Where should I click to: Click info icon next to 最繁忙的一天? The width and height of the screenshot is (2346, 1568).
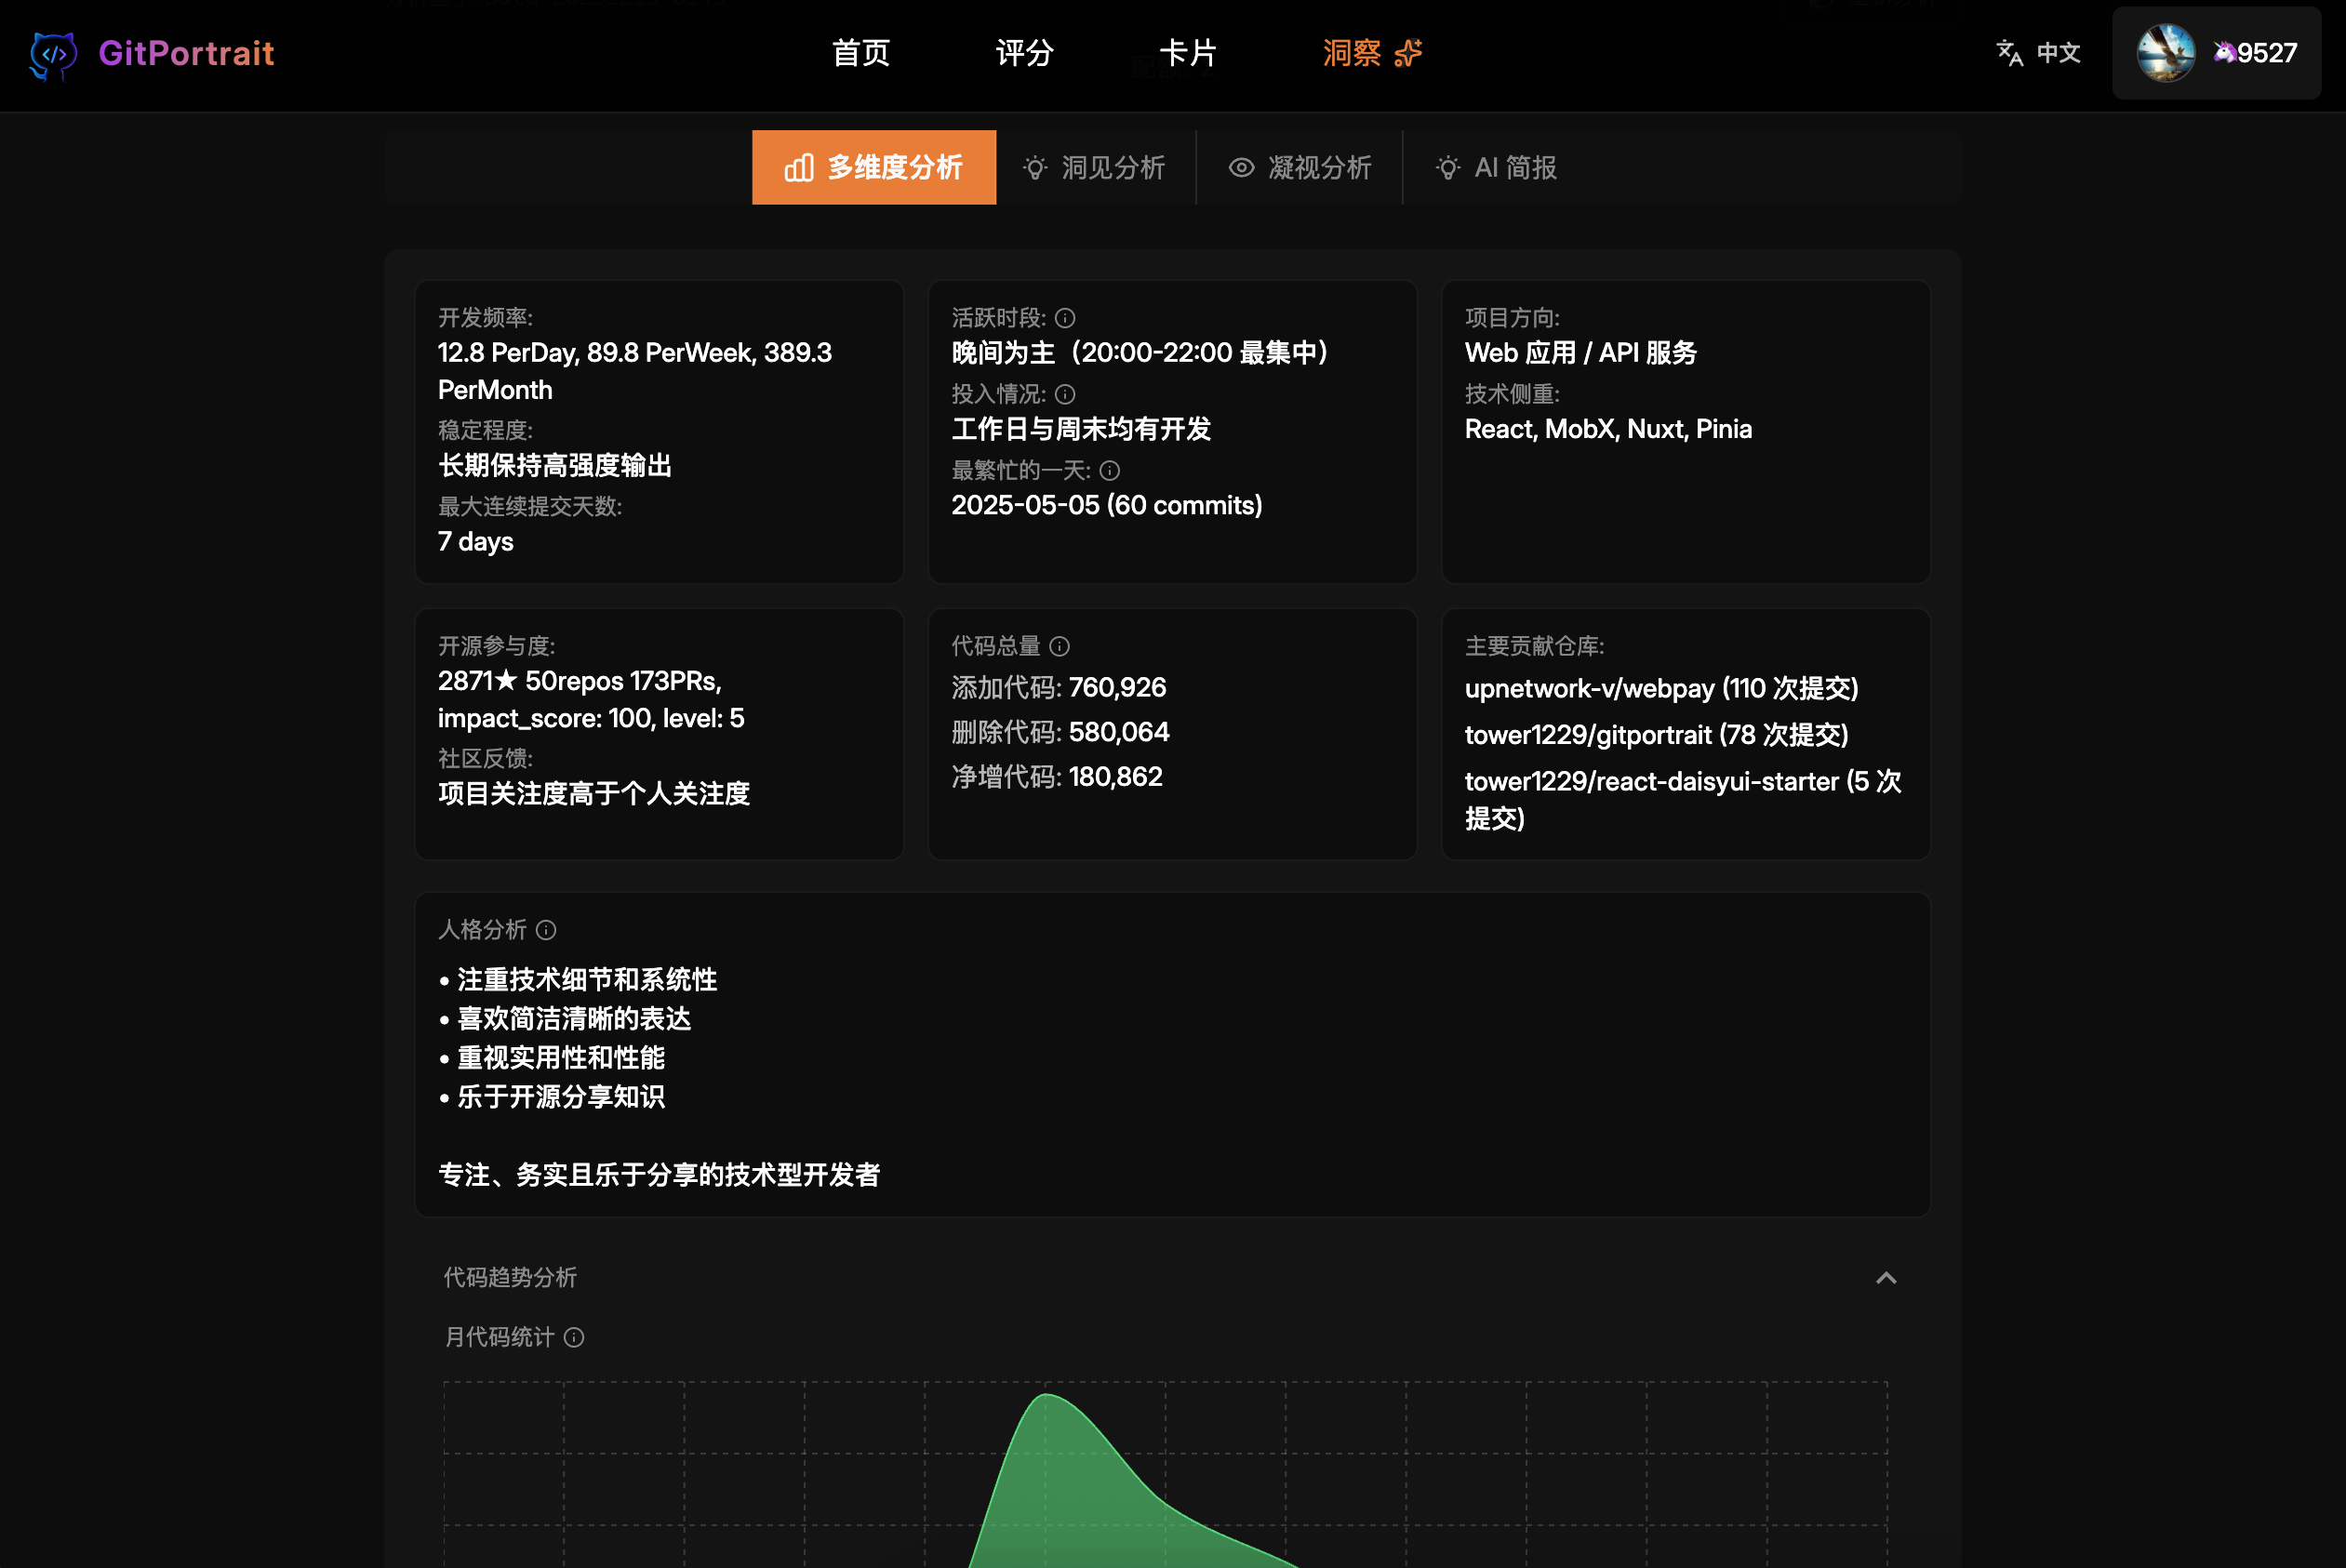coord(1110,470)
